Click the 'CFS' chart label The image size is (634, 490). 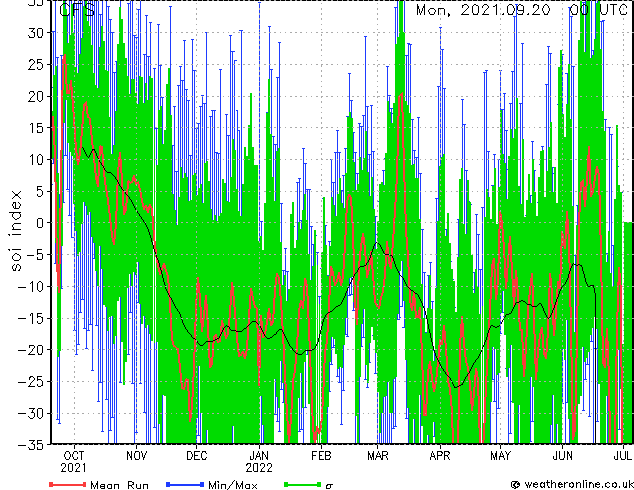pos(77,10)
